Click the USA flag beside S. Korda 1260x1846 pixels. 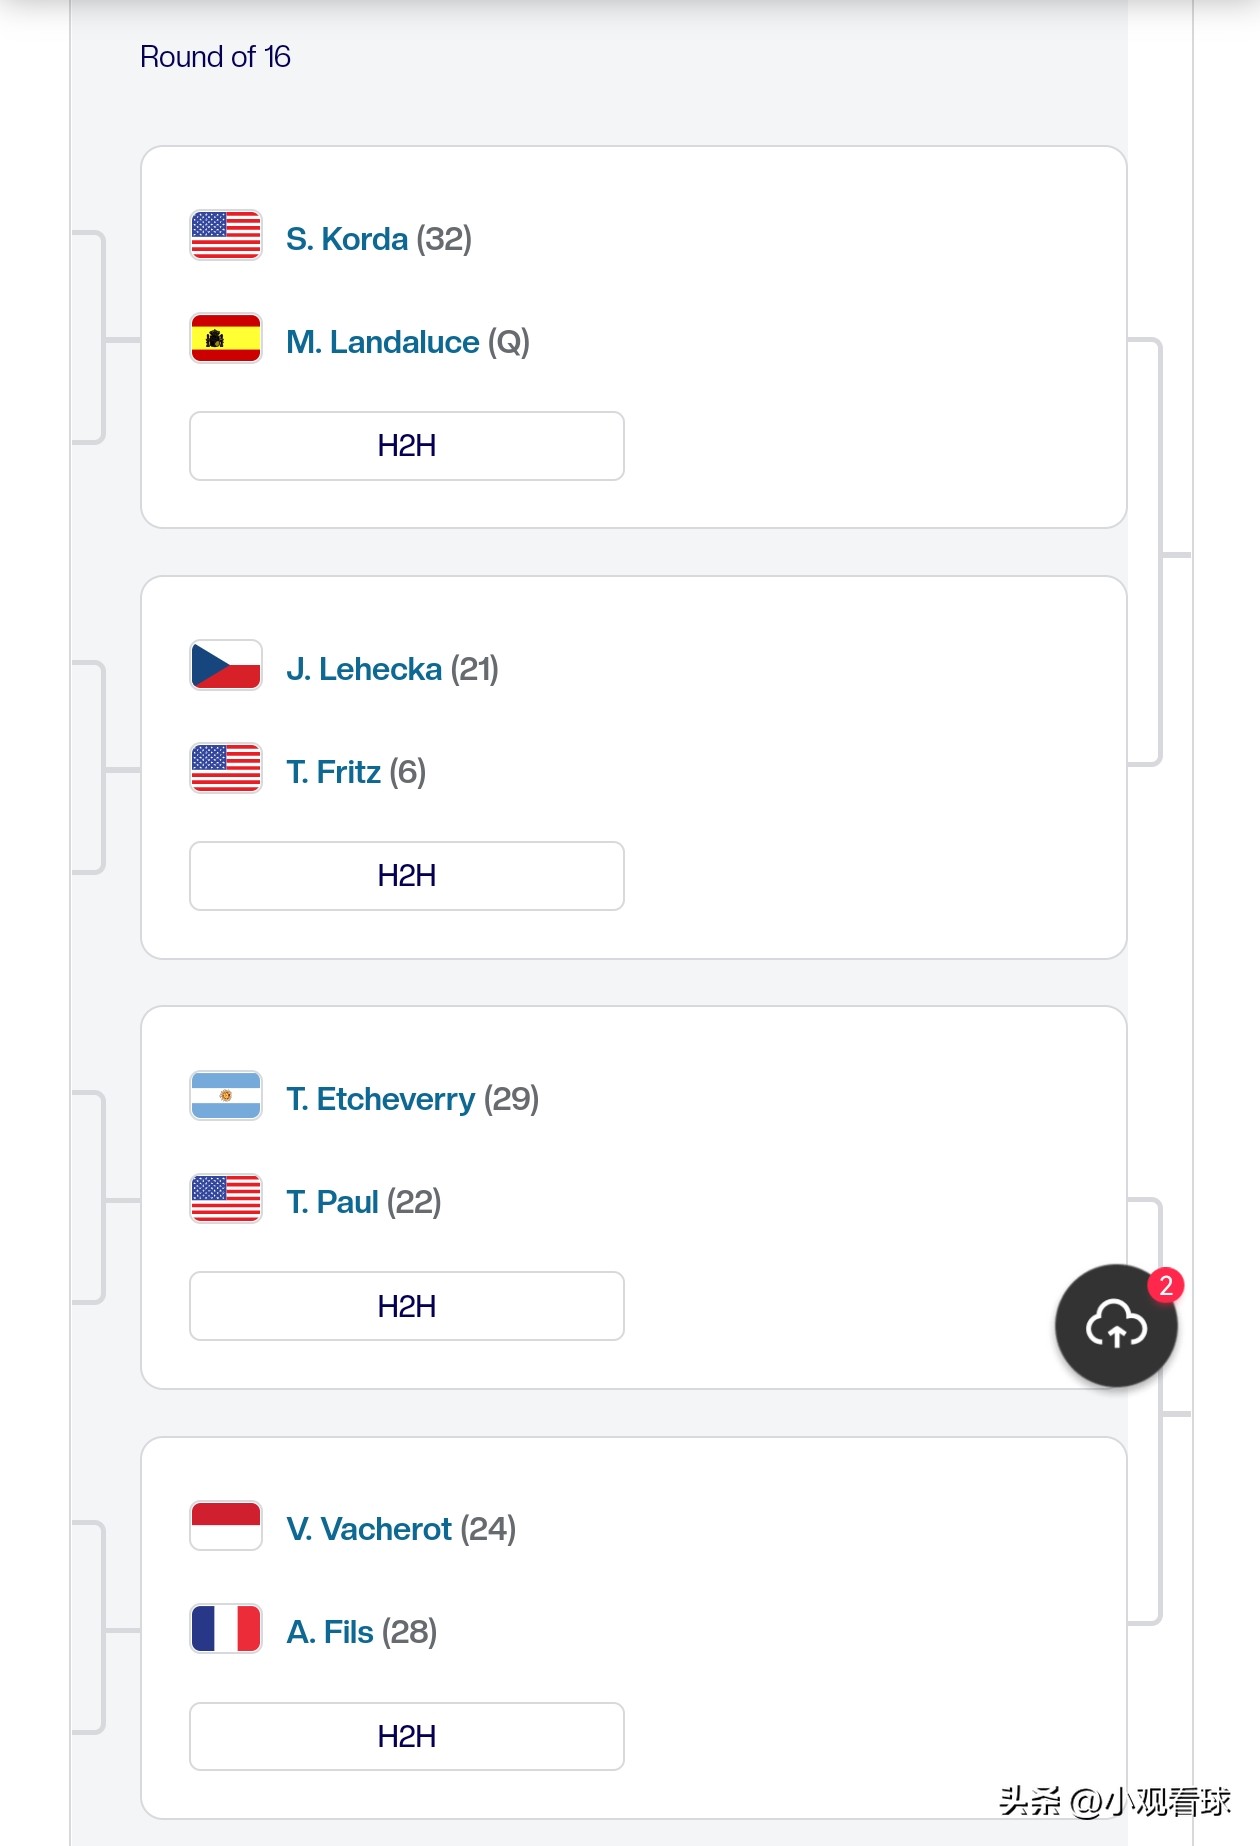226,235
